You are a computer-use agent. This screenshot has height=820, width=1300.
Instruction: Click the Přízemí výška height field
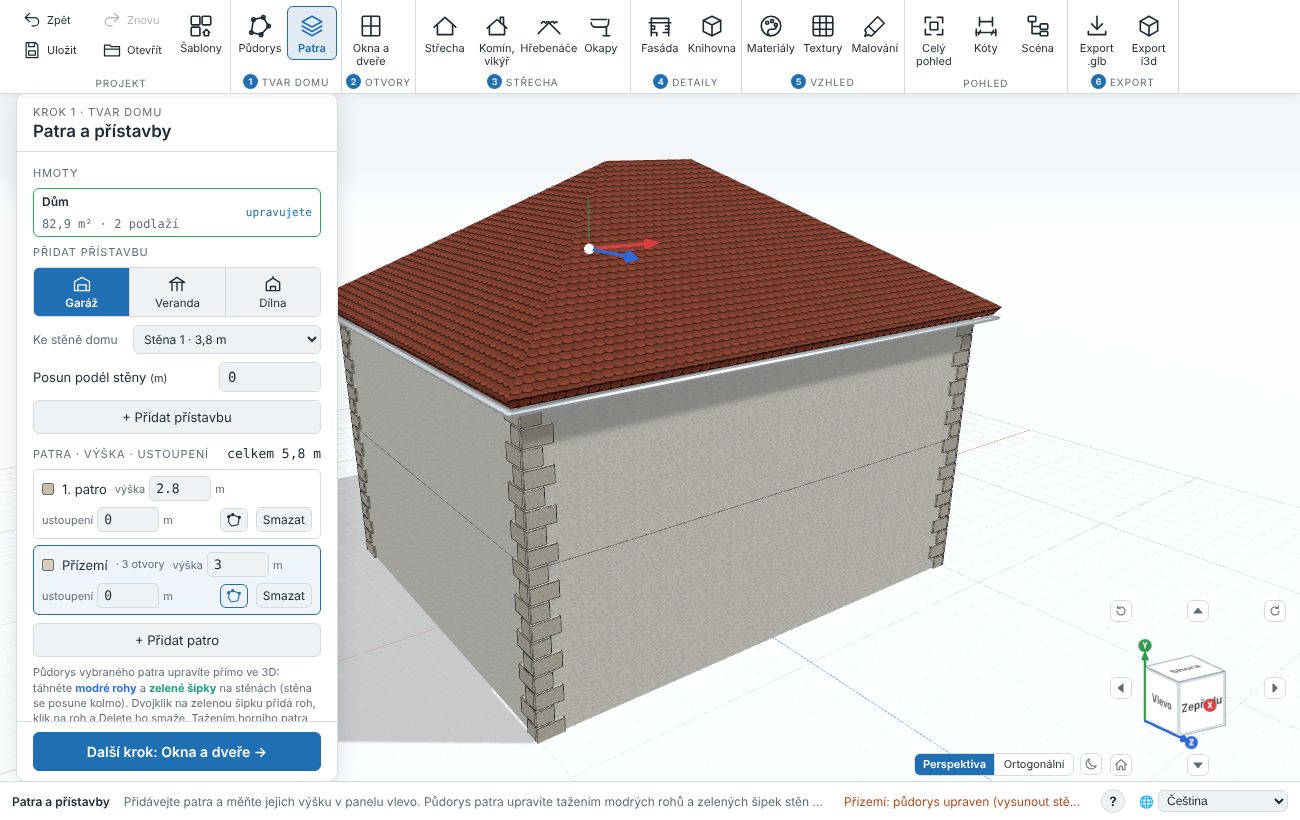point(238,565)
